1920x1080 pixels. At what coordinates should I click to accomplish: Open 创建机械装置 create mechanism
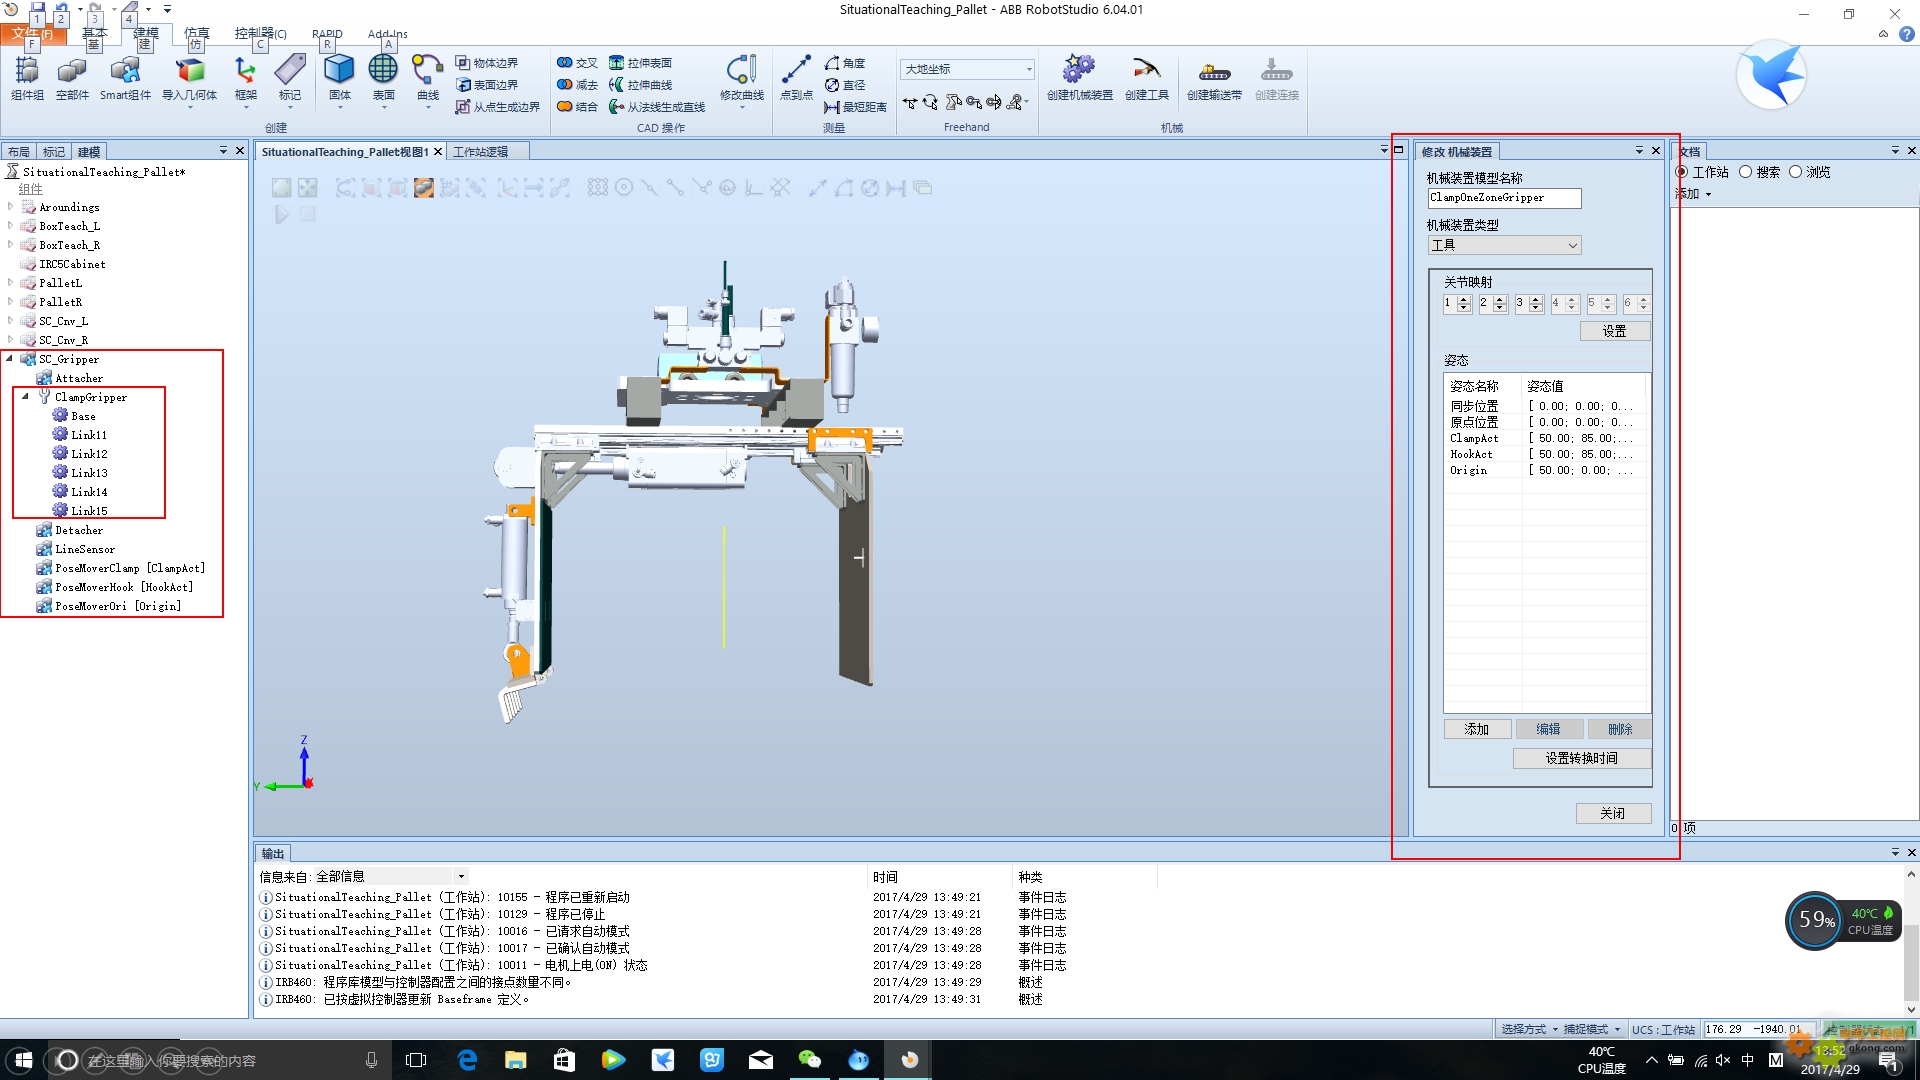[x=1080, y=78]
